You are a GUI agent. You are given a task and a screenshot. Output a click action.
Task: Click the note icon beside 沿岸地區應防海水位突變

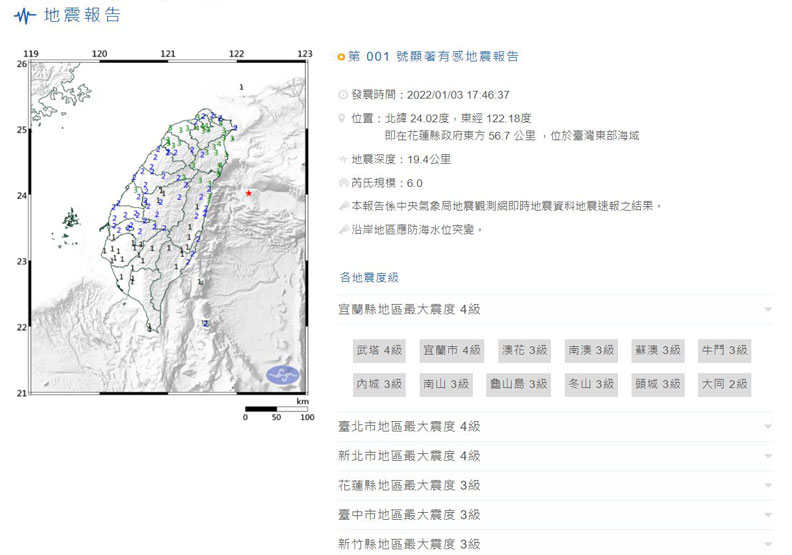(344, 229)
